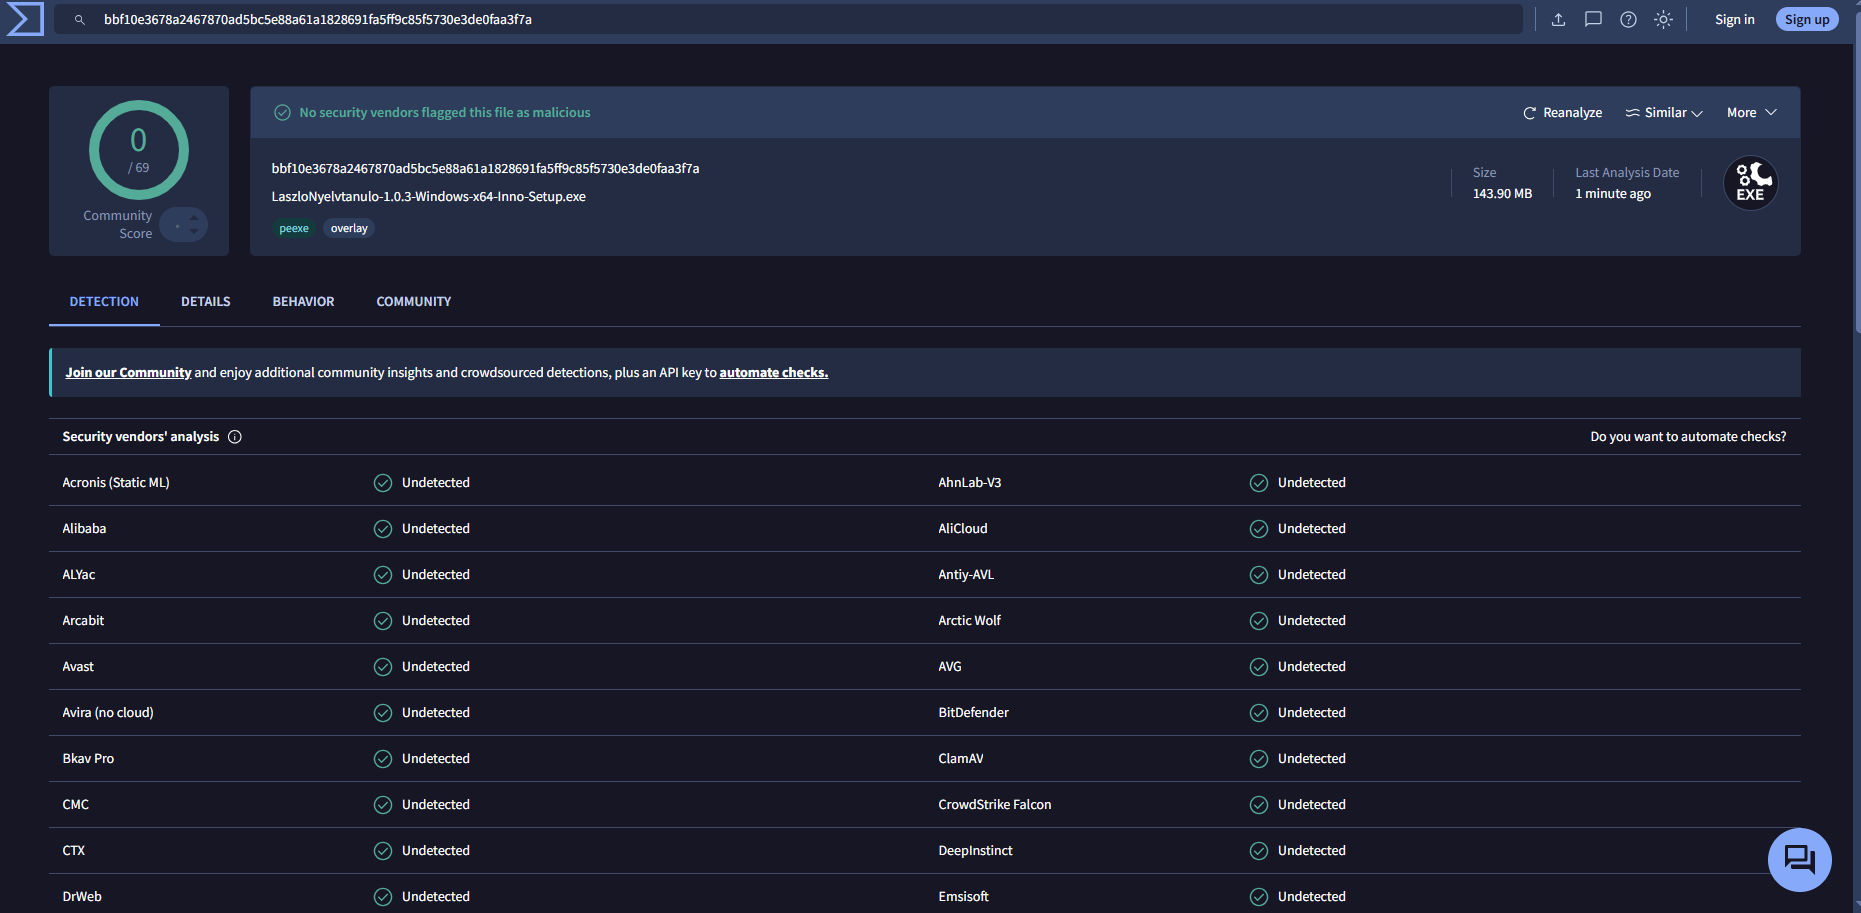Screen dimensions: 1861x913
Task: Vote up on the community score
Action: coord(194,217)
